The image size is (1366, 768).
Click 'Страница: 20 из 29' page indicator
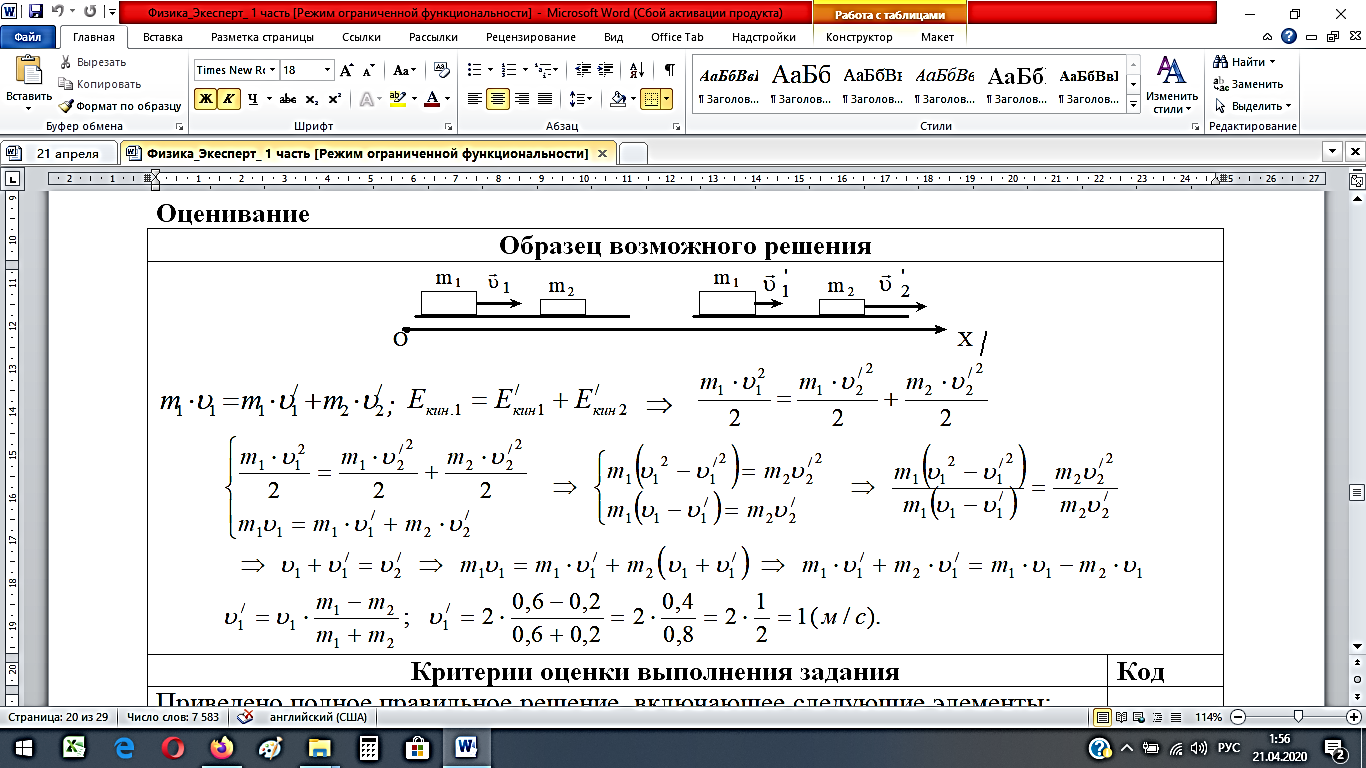point(59,718)
